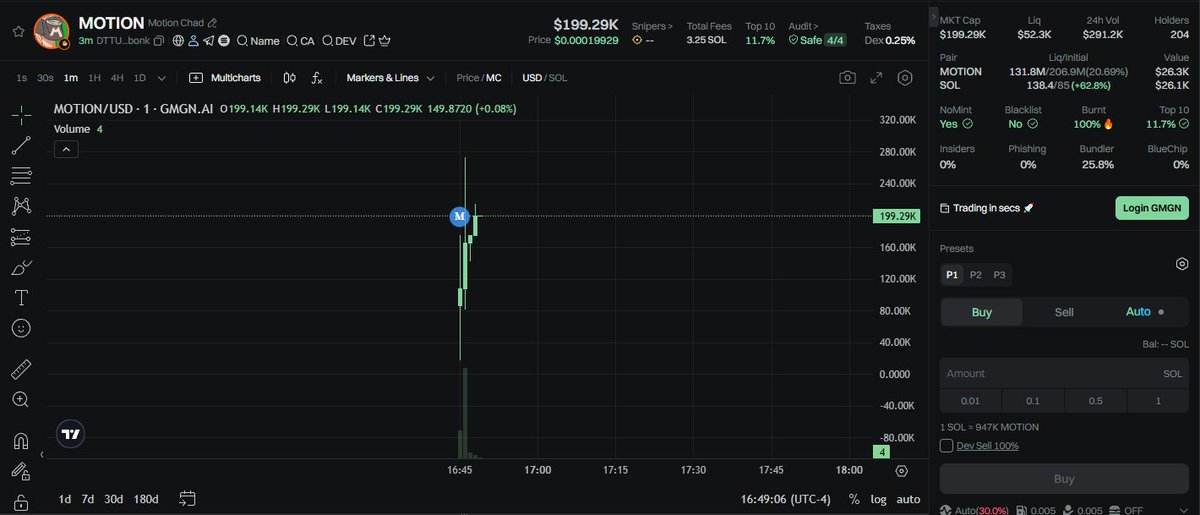Edit the Motion Chad name with pencil icon
Screen dimensions: 1200x515
coord(212,22)
